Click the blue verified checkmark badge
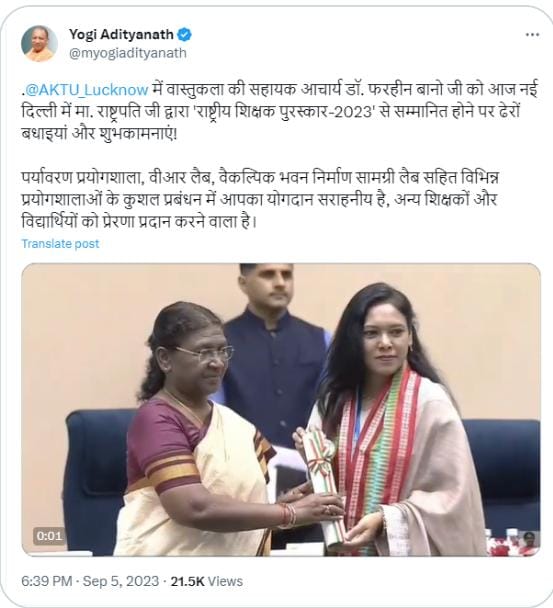Screen dimensions: 553x608 pyautogui.click(x=184, y=35)
